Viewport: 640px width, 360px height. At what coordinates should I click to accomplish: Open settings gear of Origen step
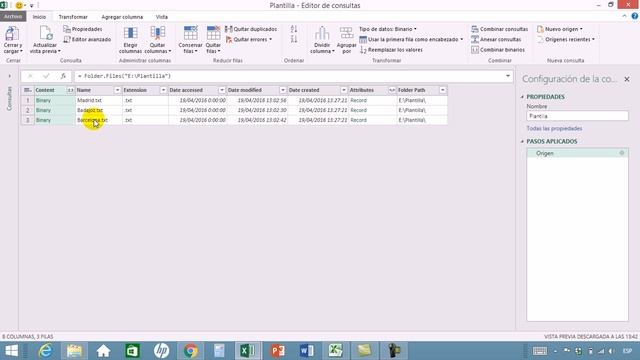[x=622, y=153]
